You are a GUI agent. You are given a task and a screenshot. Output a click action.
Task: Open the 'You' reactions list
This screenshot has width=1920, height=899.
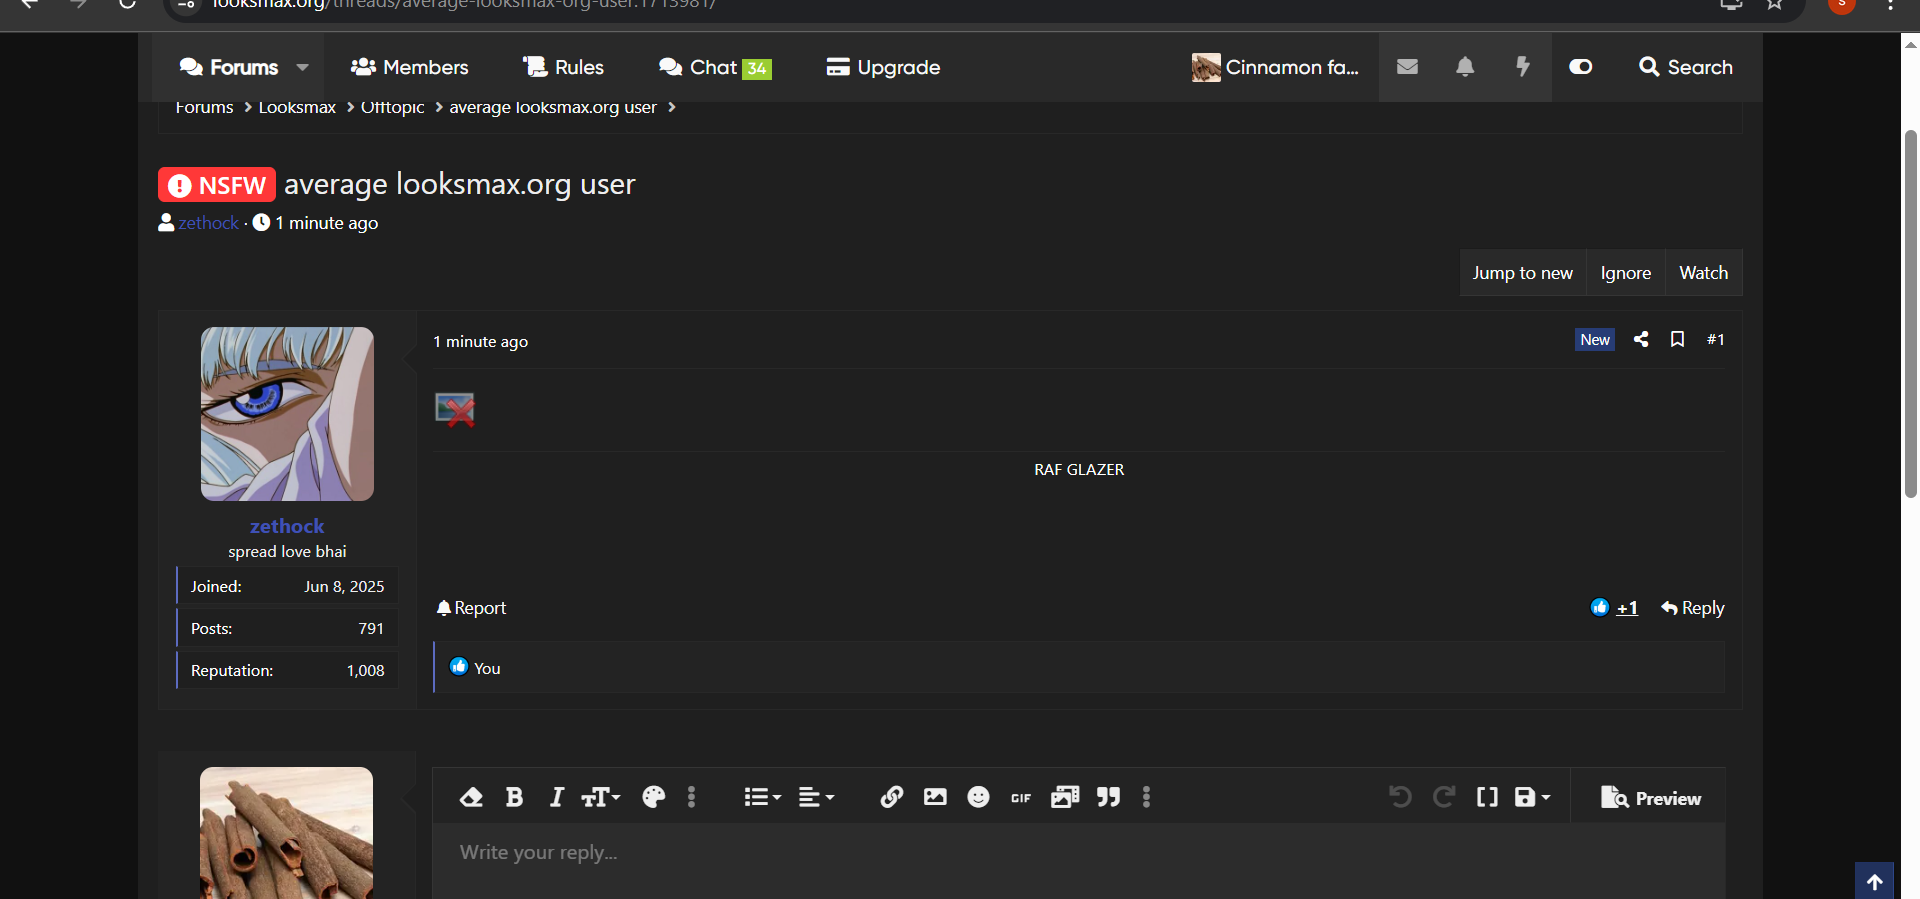point(487,668)
